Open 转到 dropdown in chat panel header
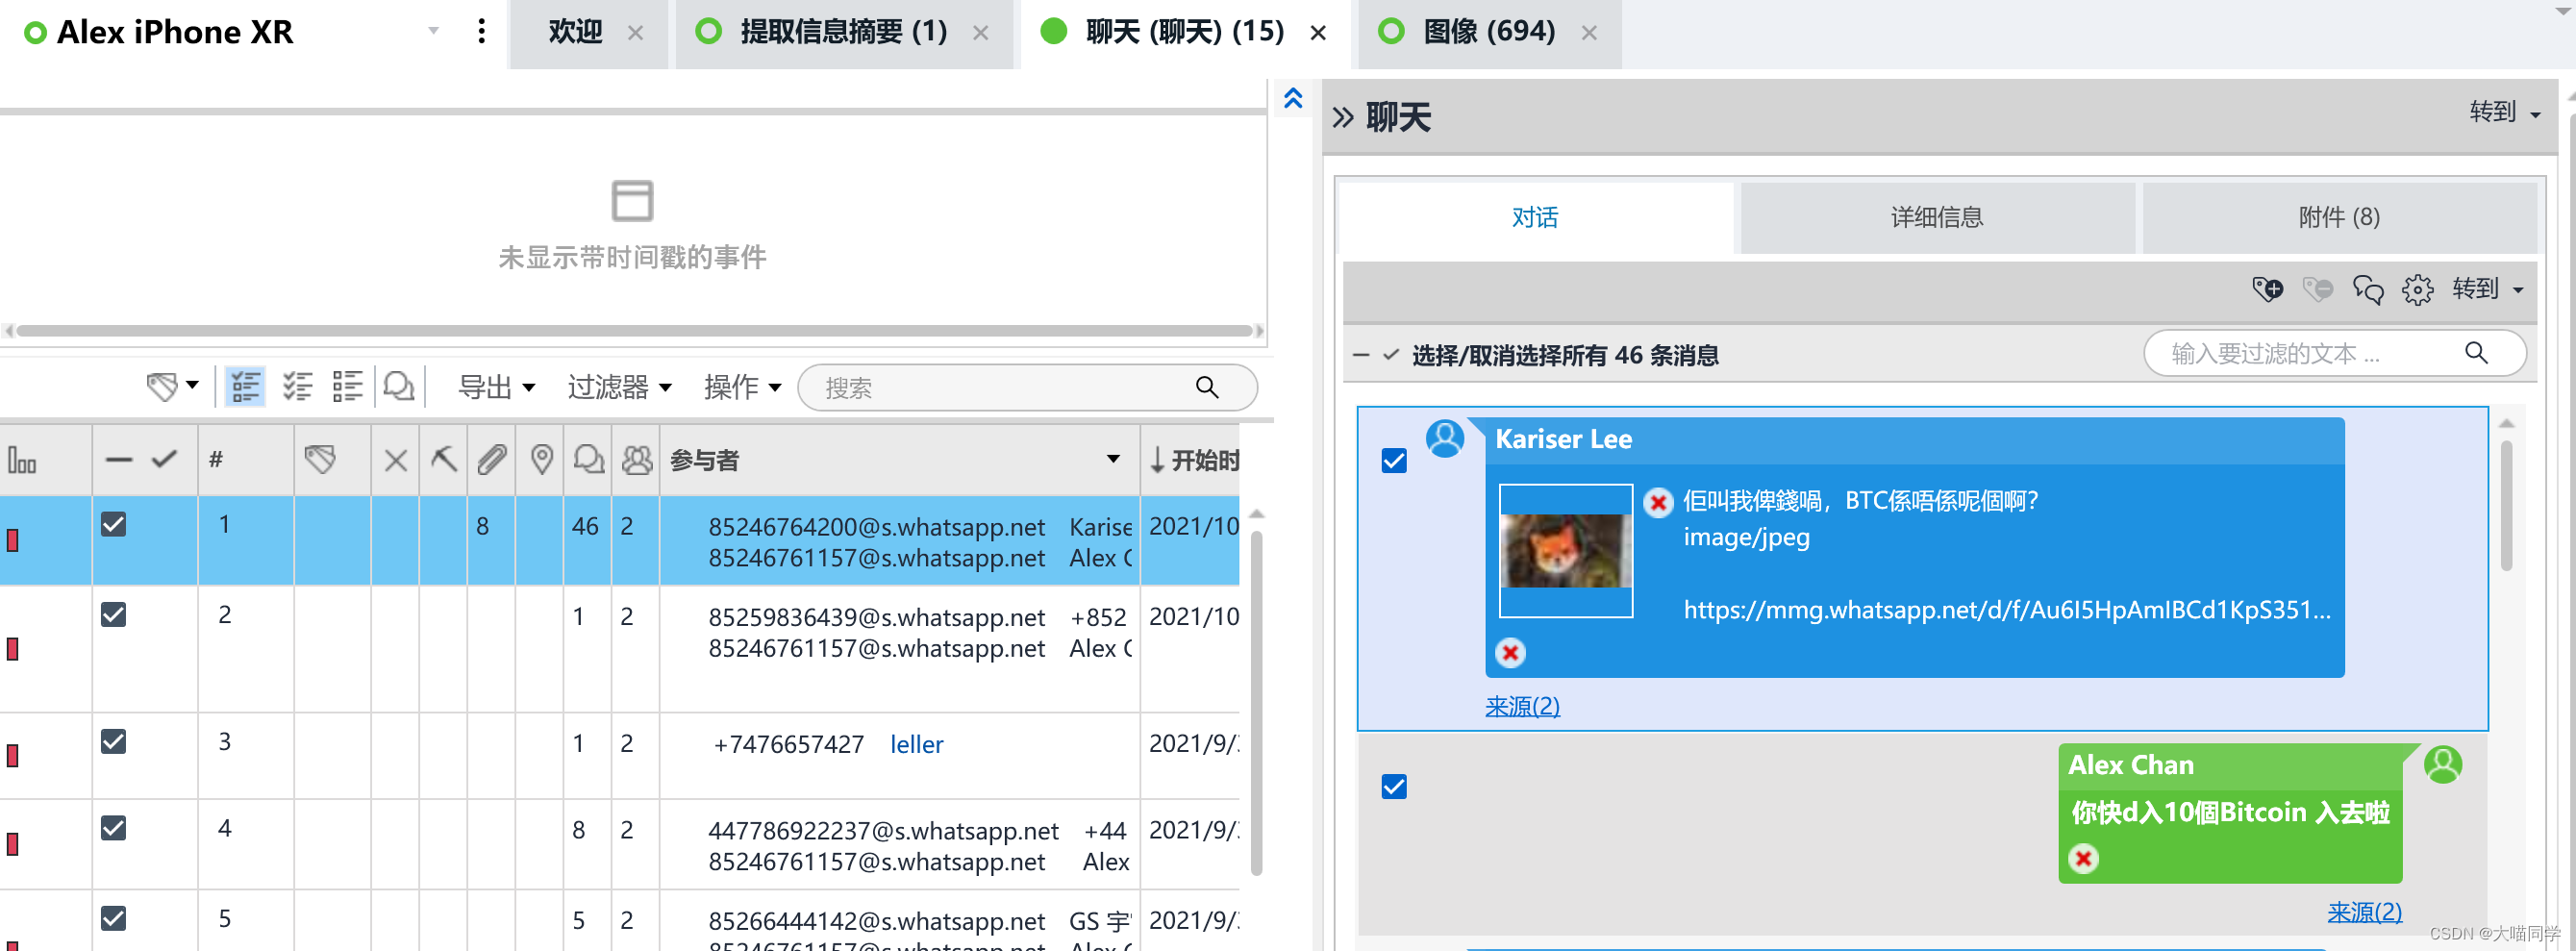 pos(2504,112)
